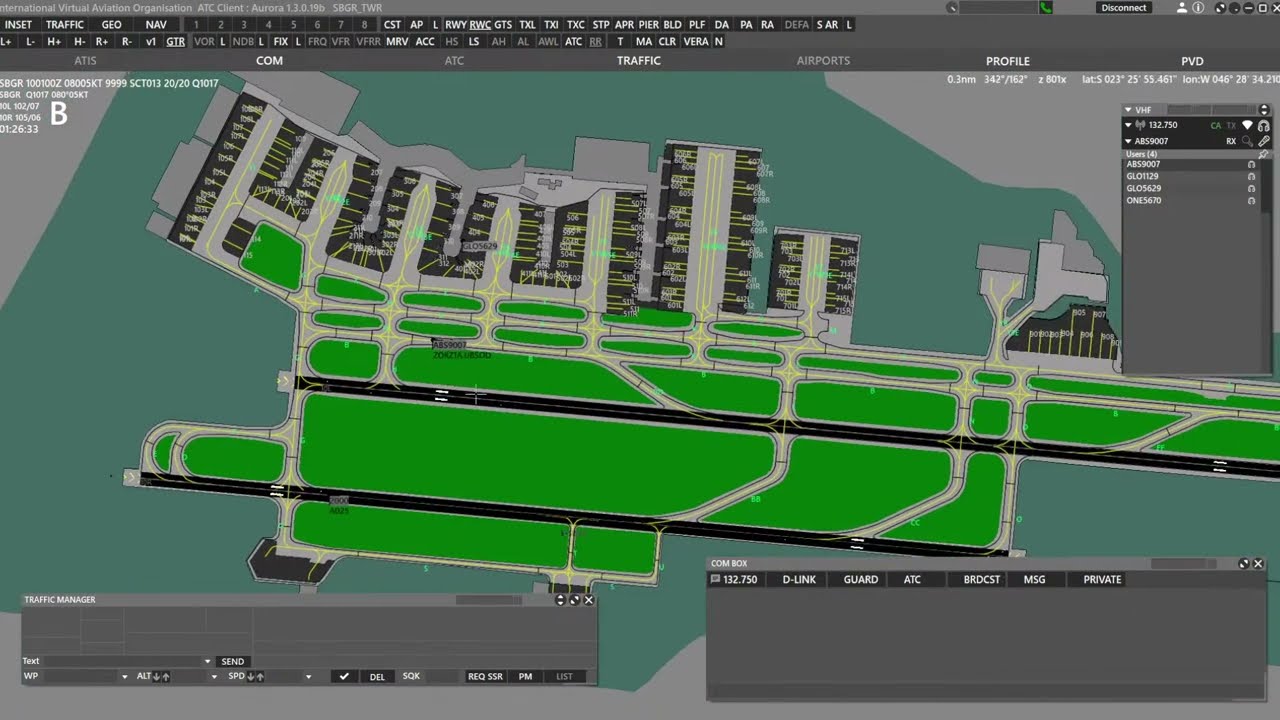Open the GEO menu
The image size is (1280, 720).
112,24
